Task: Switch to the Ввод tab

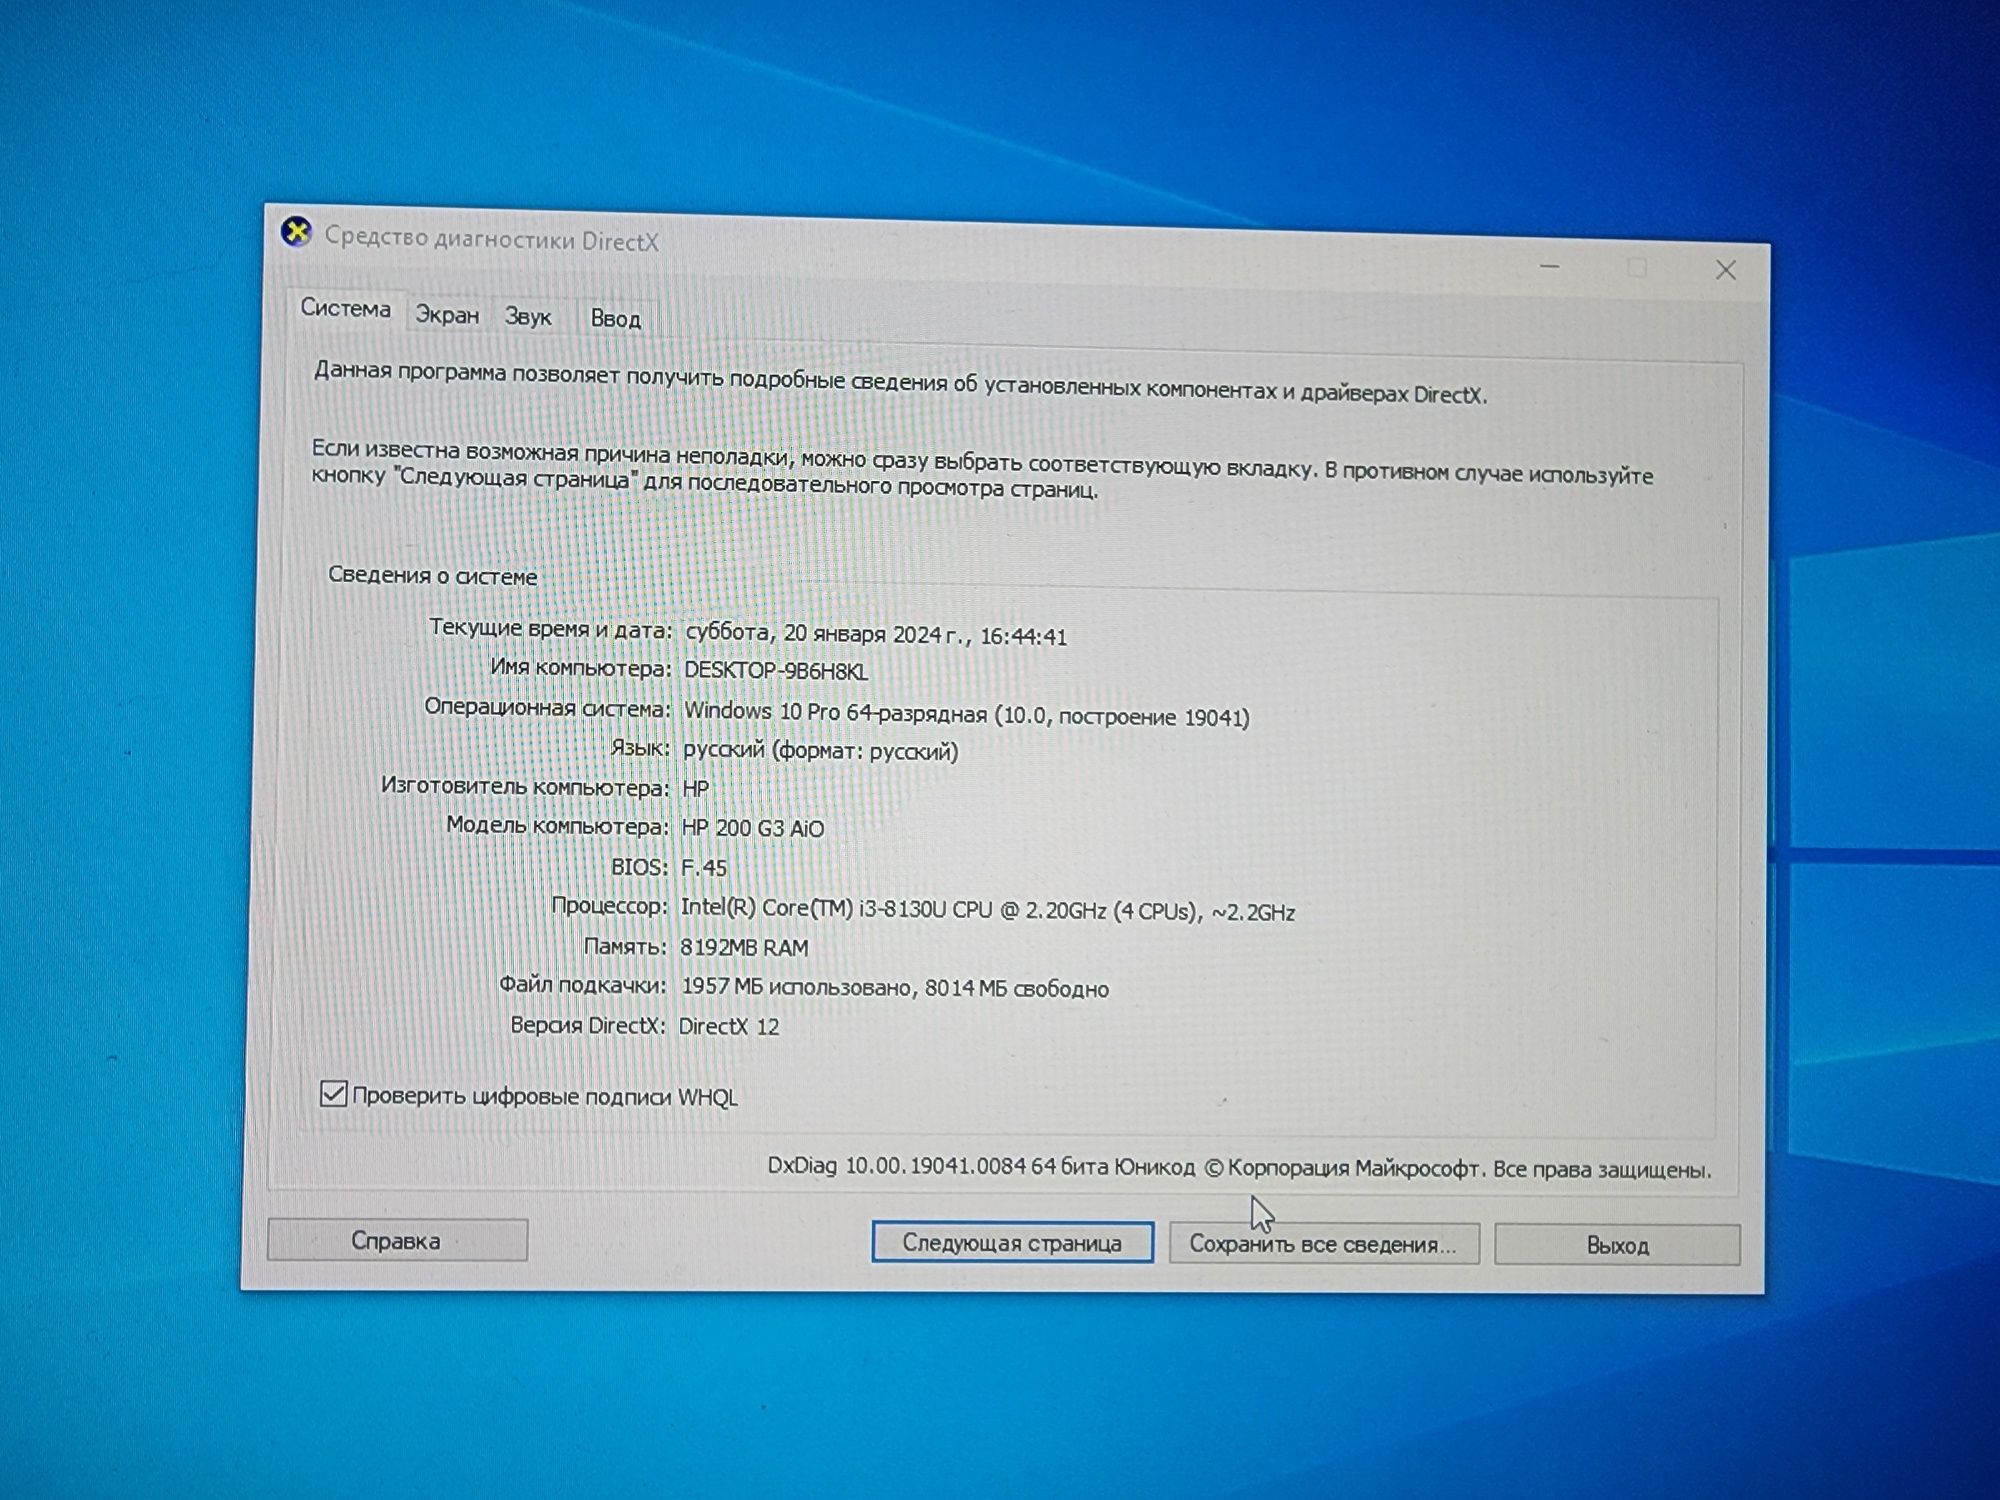Action: pos(615,319)
